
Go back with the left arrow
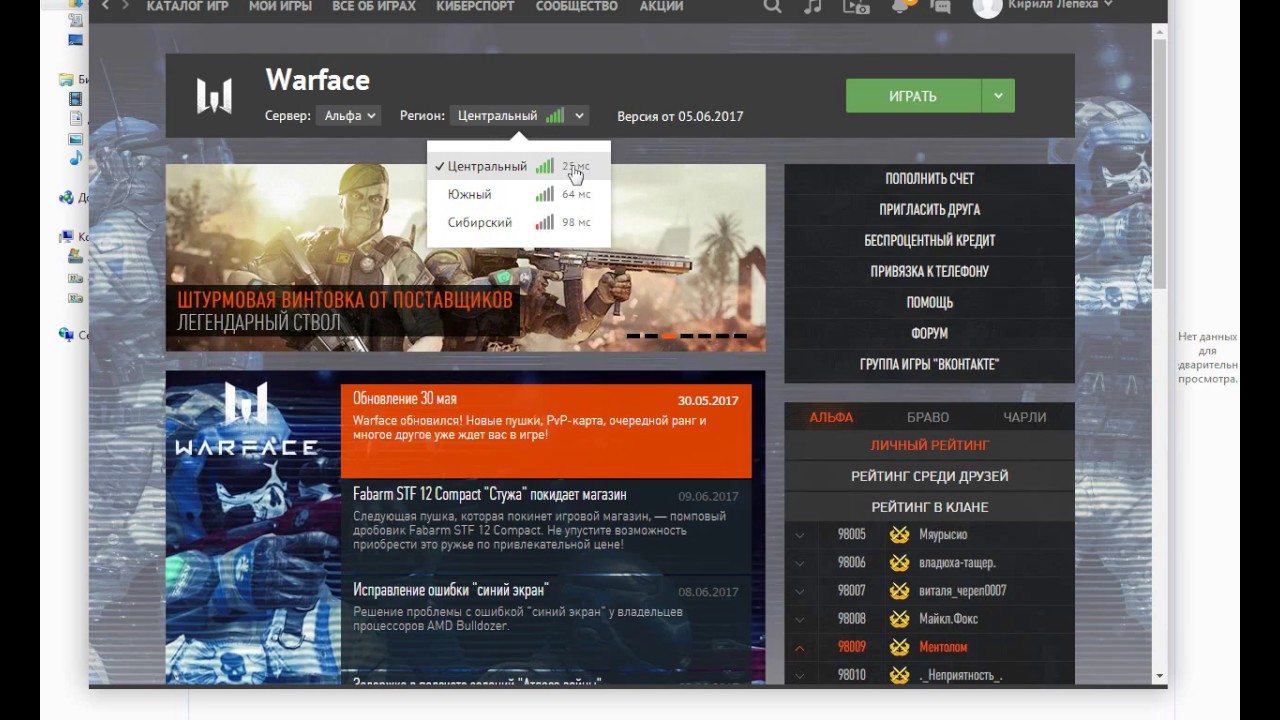(105, 6)
